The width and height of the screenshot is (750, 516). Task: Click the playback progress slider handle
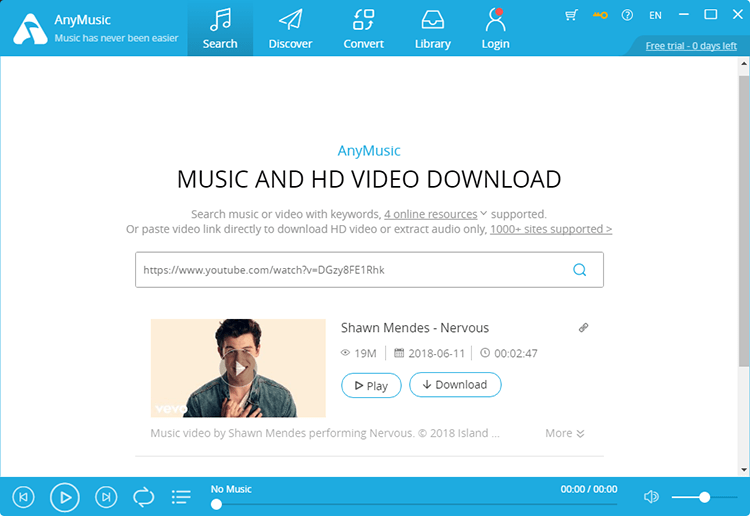(216, 504)
